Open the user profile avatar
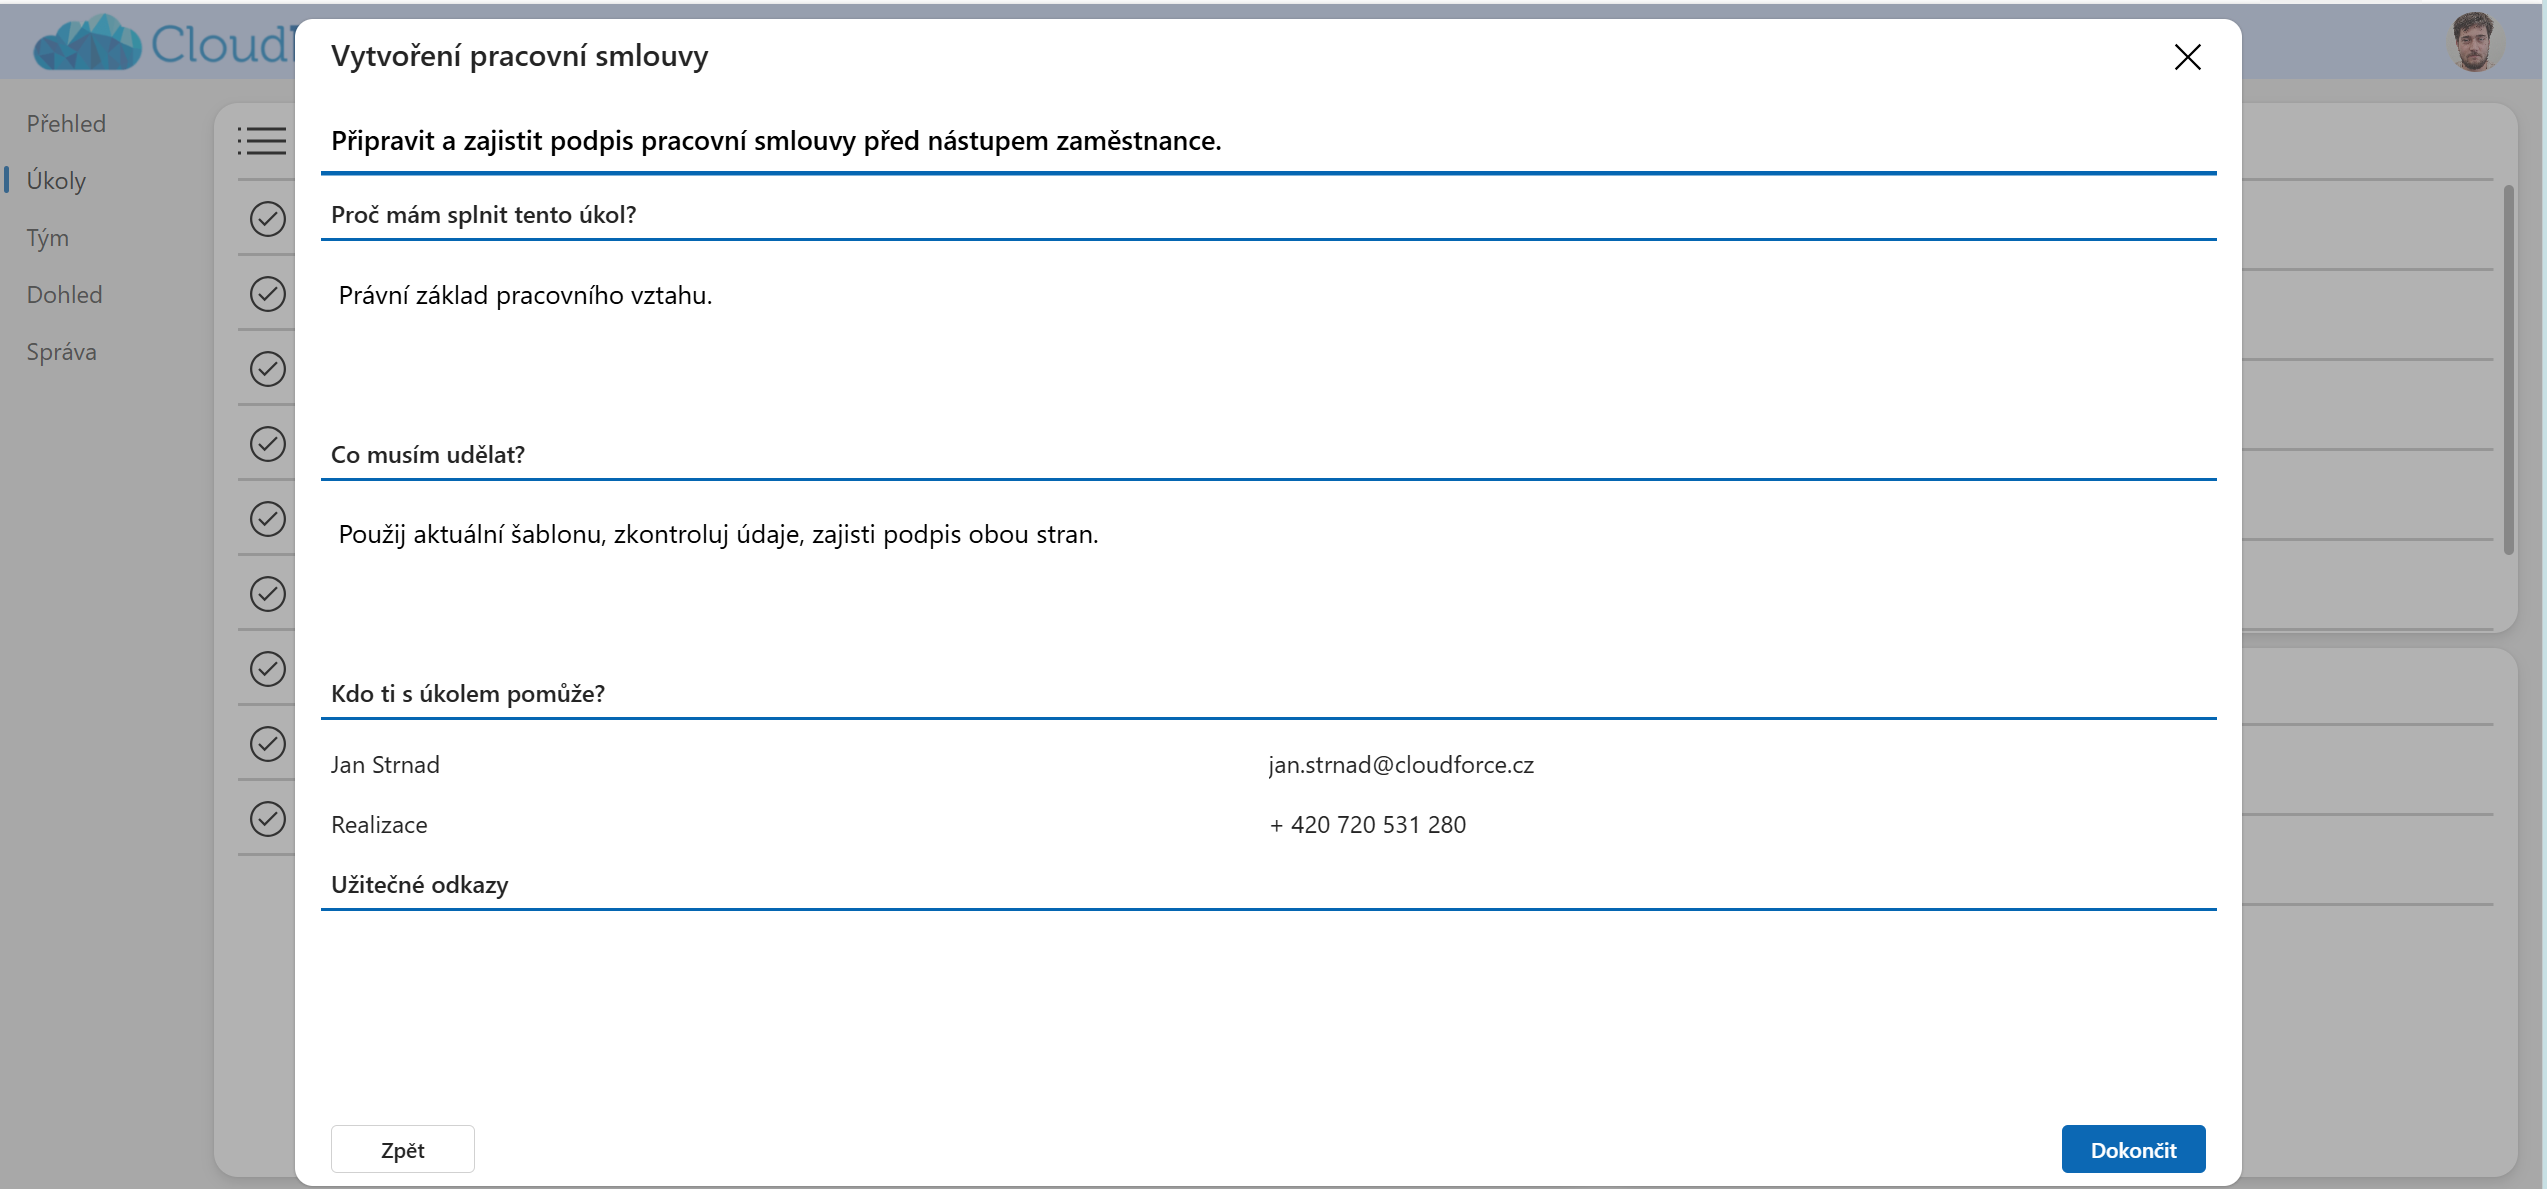 click(2473, 42)
